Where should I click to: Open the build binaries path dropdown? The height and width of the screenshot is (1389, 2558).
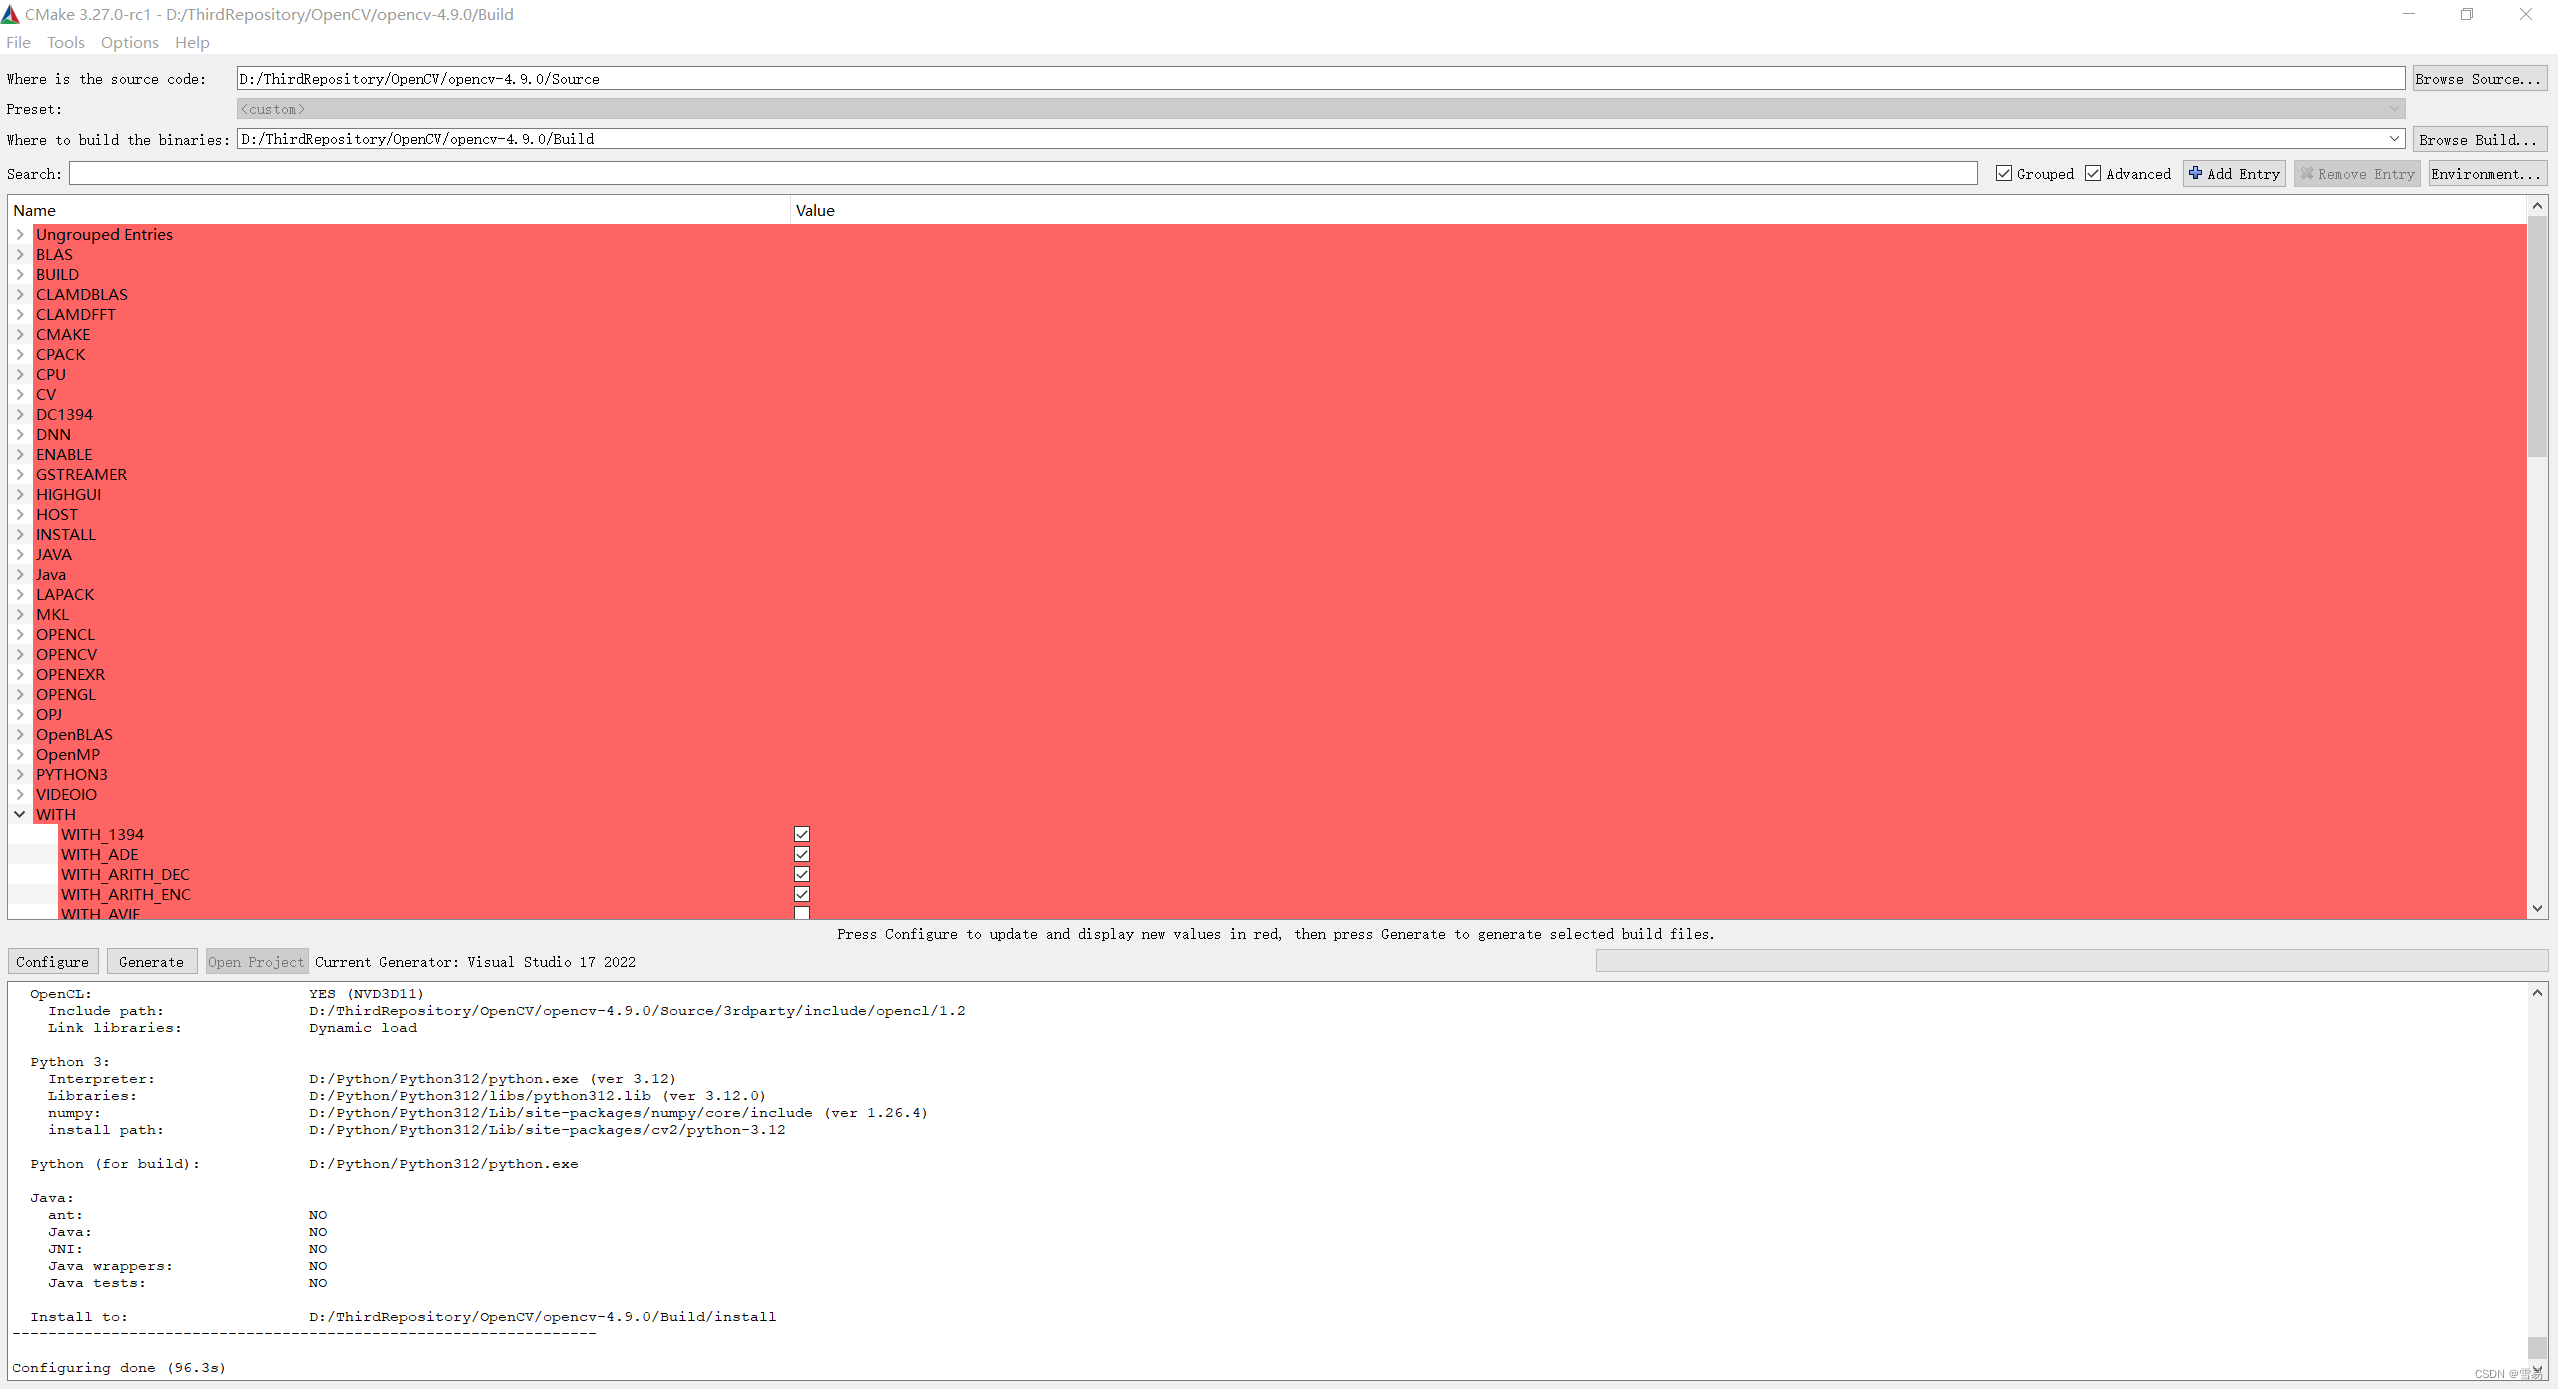[2395, 139]
